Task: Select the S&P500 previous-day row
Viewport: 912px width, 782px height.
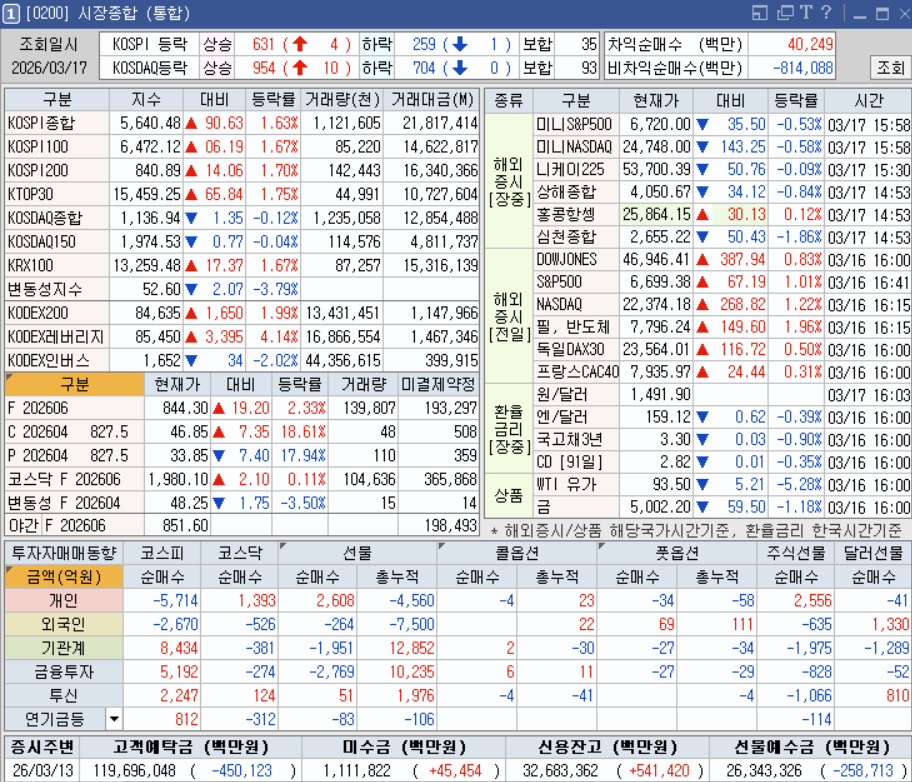Action: (722, 282)
